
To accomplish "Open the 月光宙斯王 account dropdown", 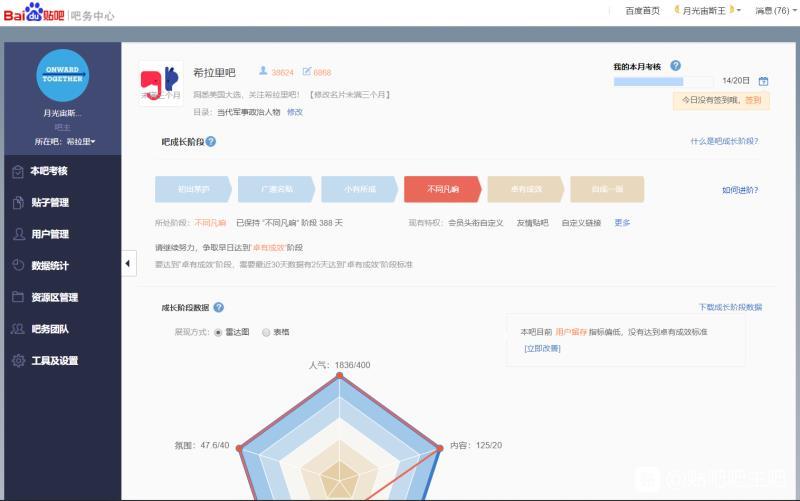I will 708,11.
